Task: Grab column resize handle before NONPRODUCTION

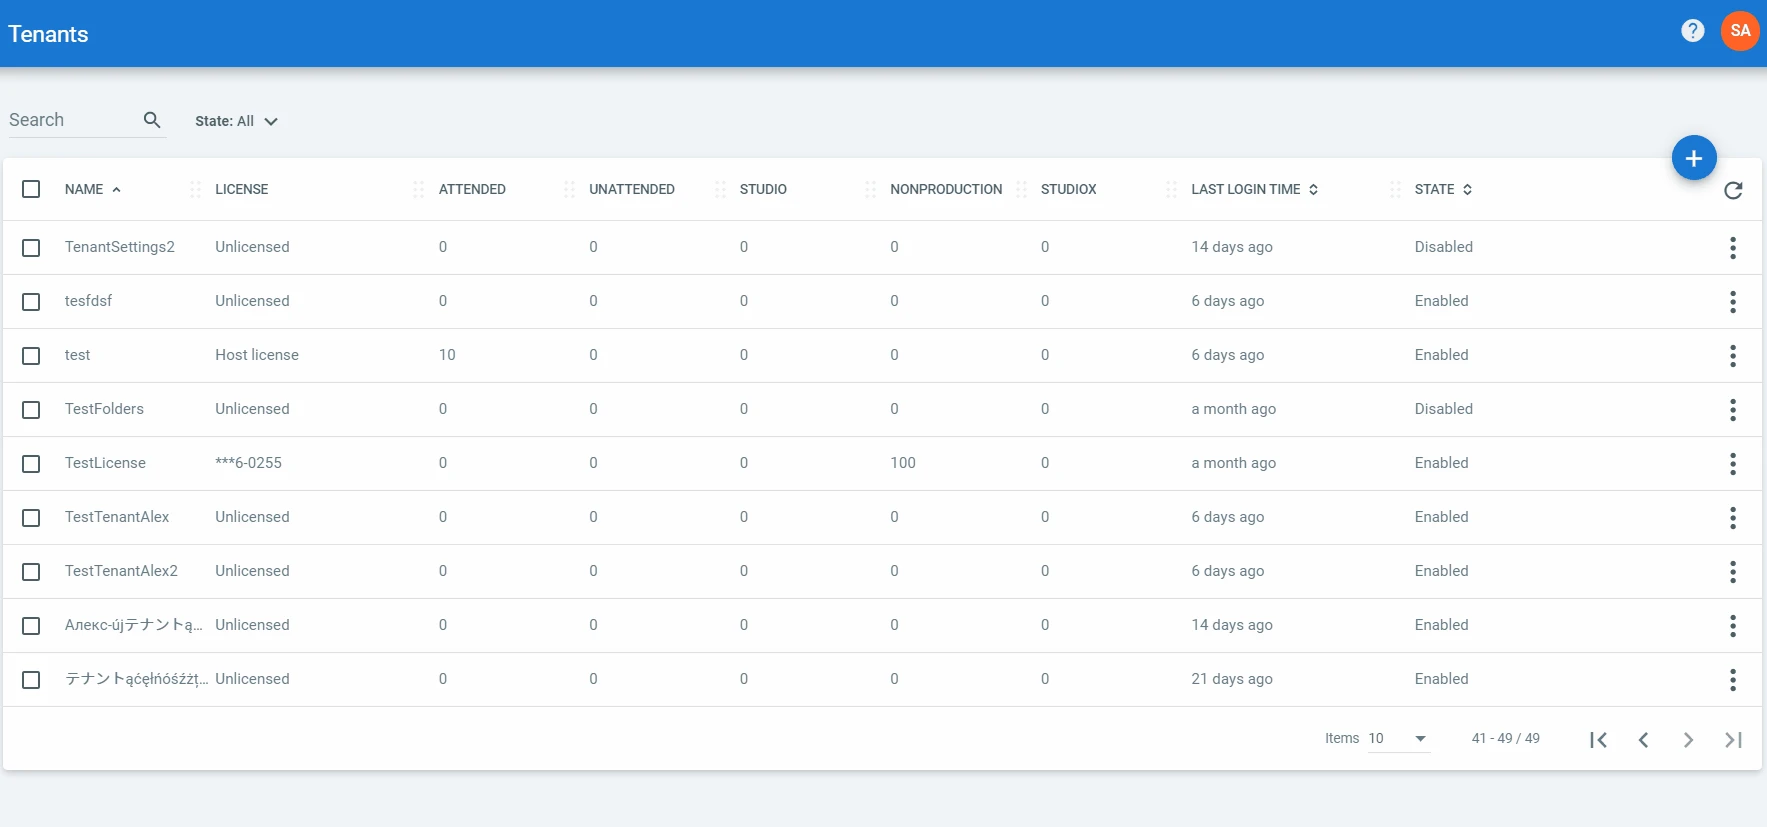Action: 870,189
